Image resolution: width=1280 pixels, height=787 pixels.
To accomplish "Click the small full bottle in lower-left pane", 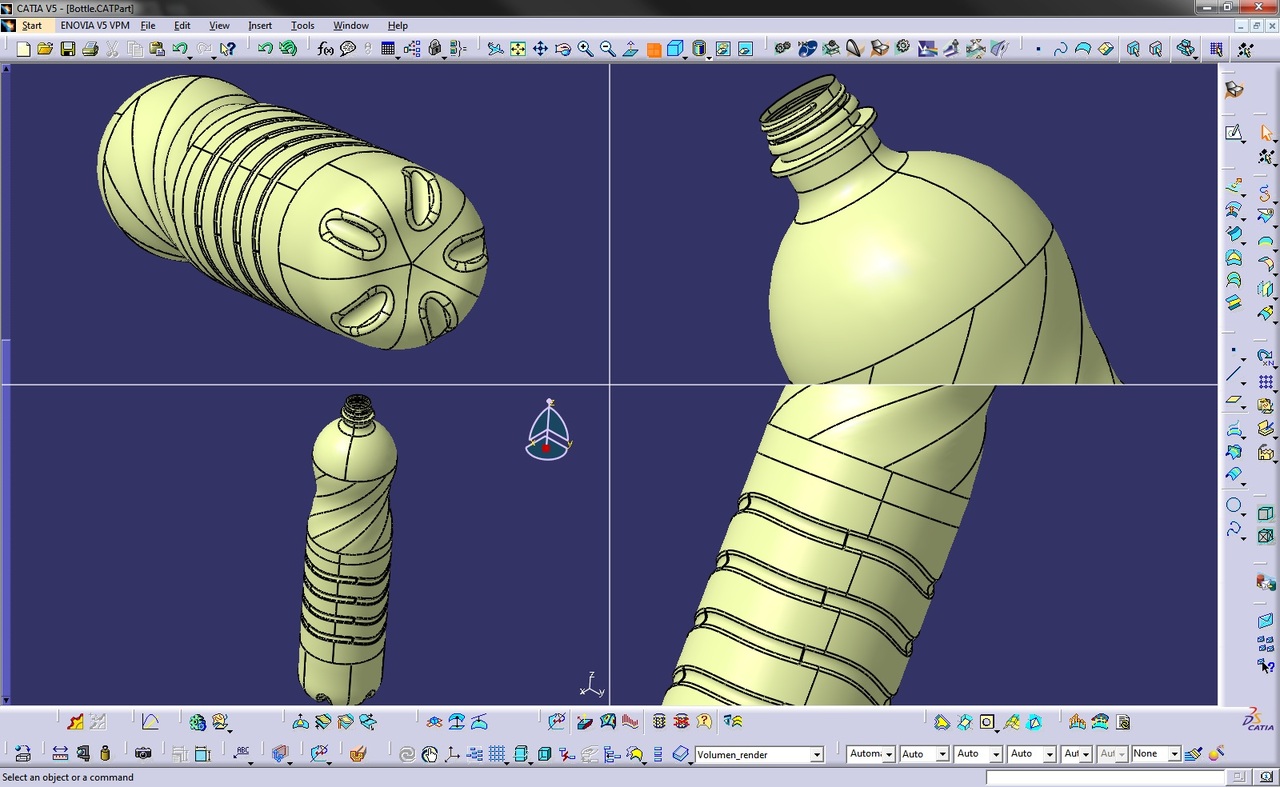I will pos(347,550).
